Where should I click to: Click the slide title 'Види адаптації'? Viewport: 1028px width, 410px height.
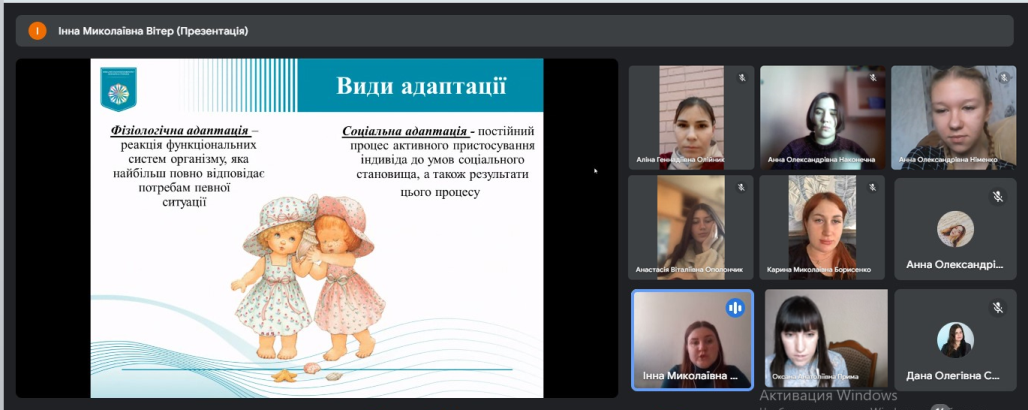point(421,86)
